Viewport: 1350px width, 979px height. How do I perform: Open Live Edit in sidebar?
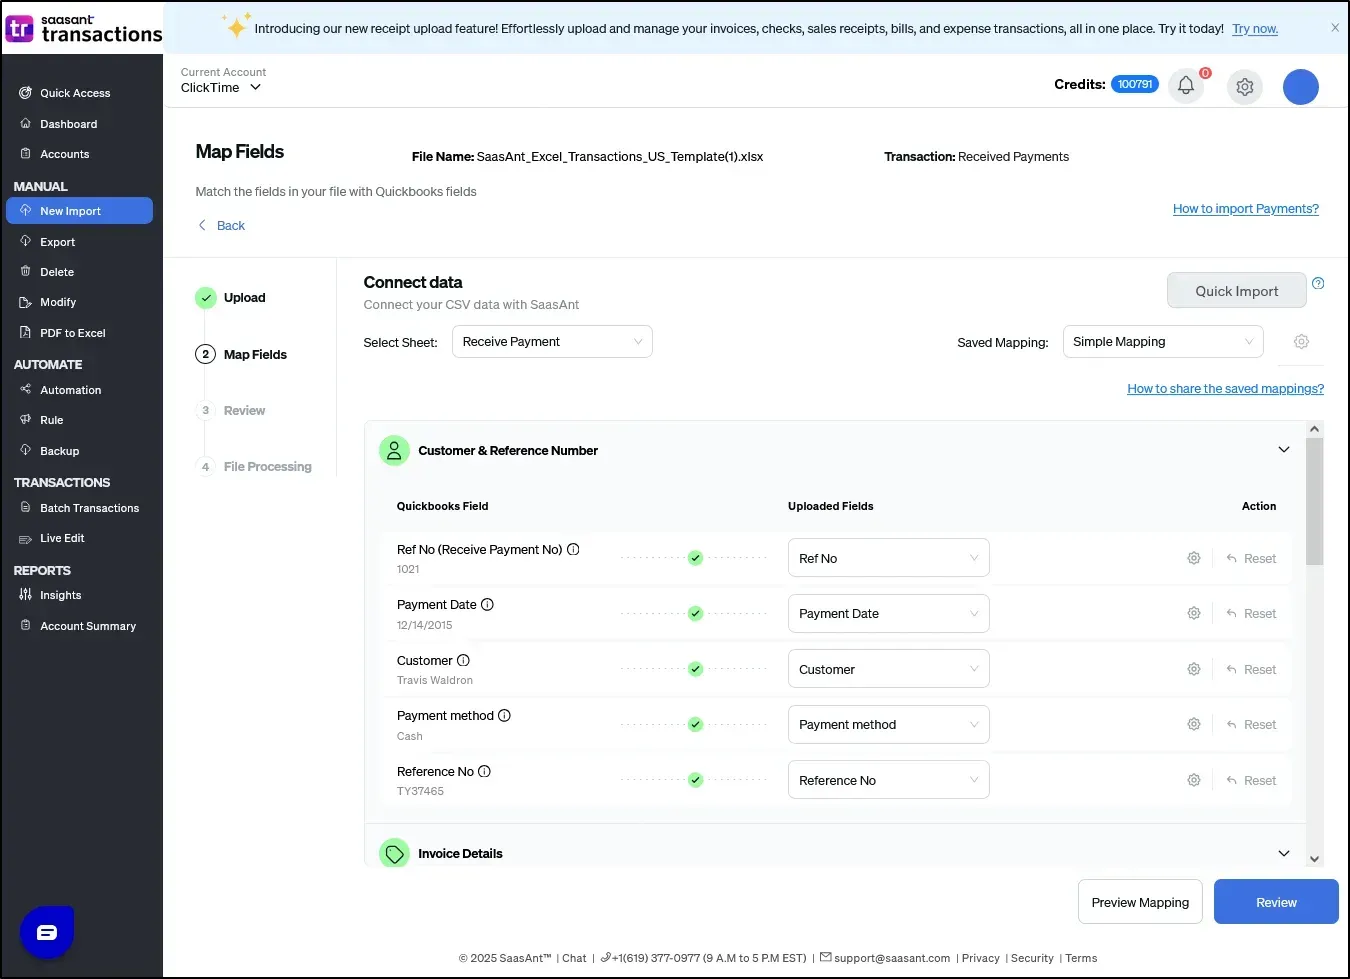[x=62, y=538]
